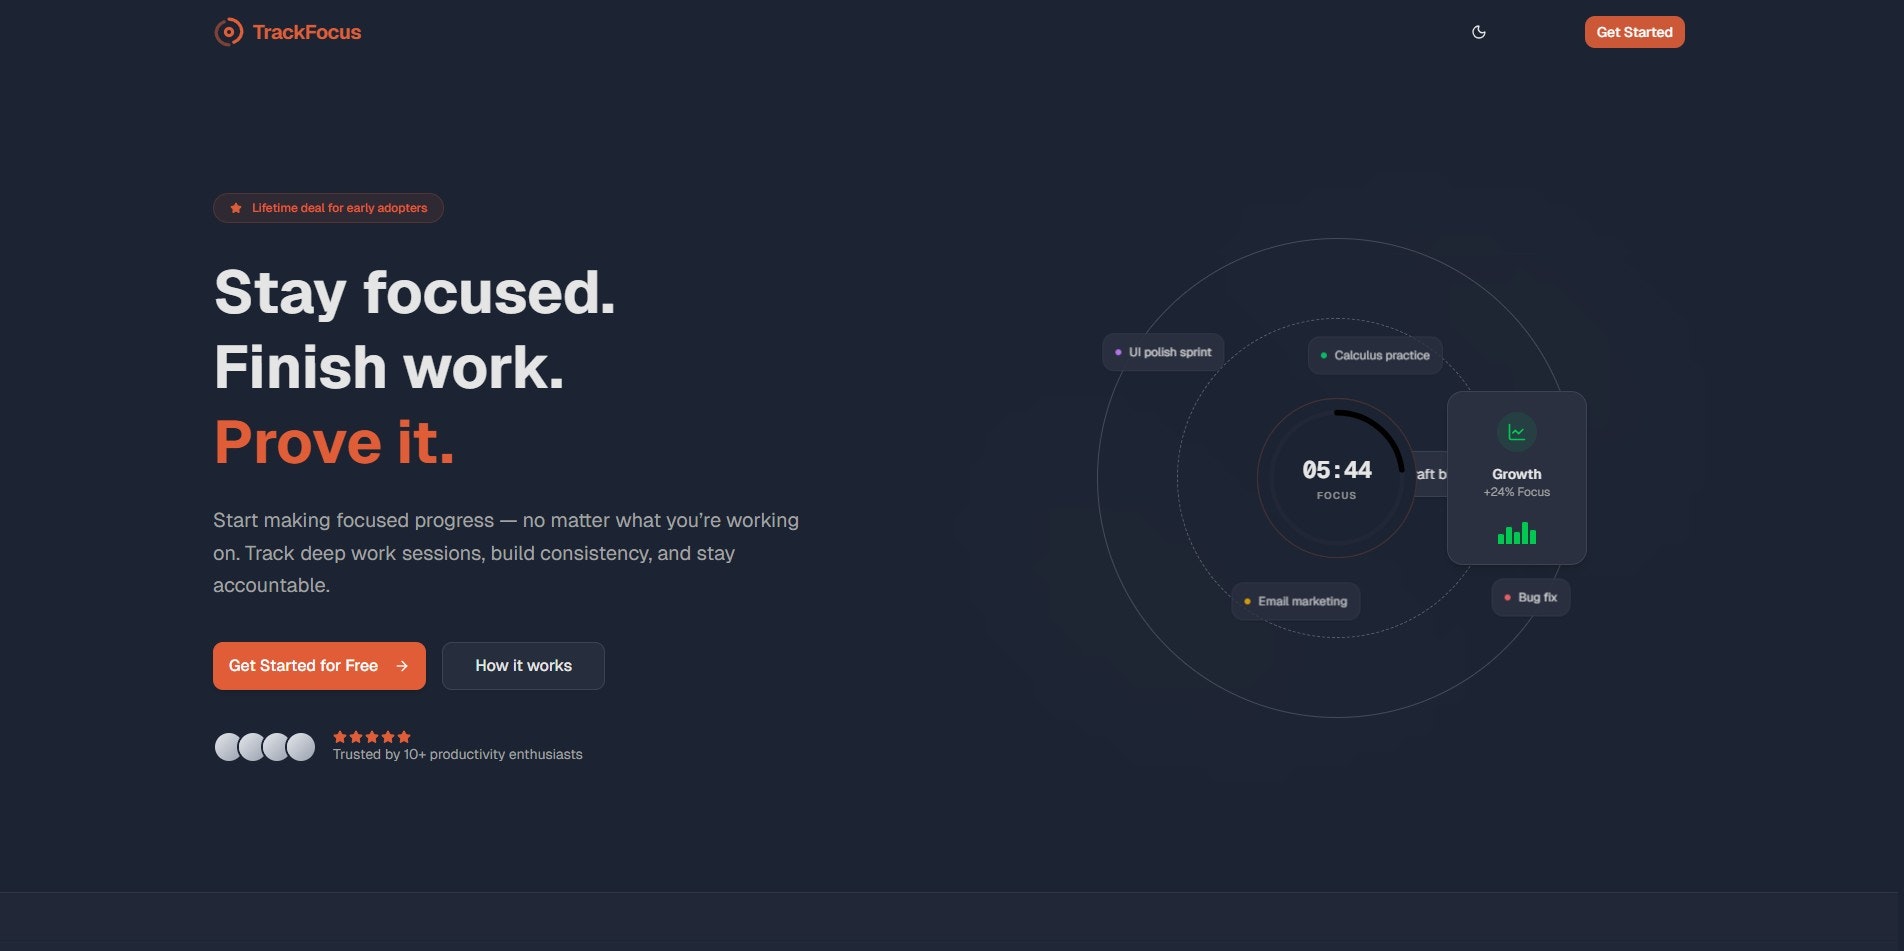Select the star icon in the lifetime deal badge

pos(235,207)
